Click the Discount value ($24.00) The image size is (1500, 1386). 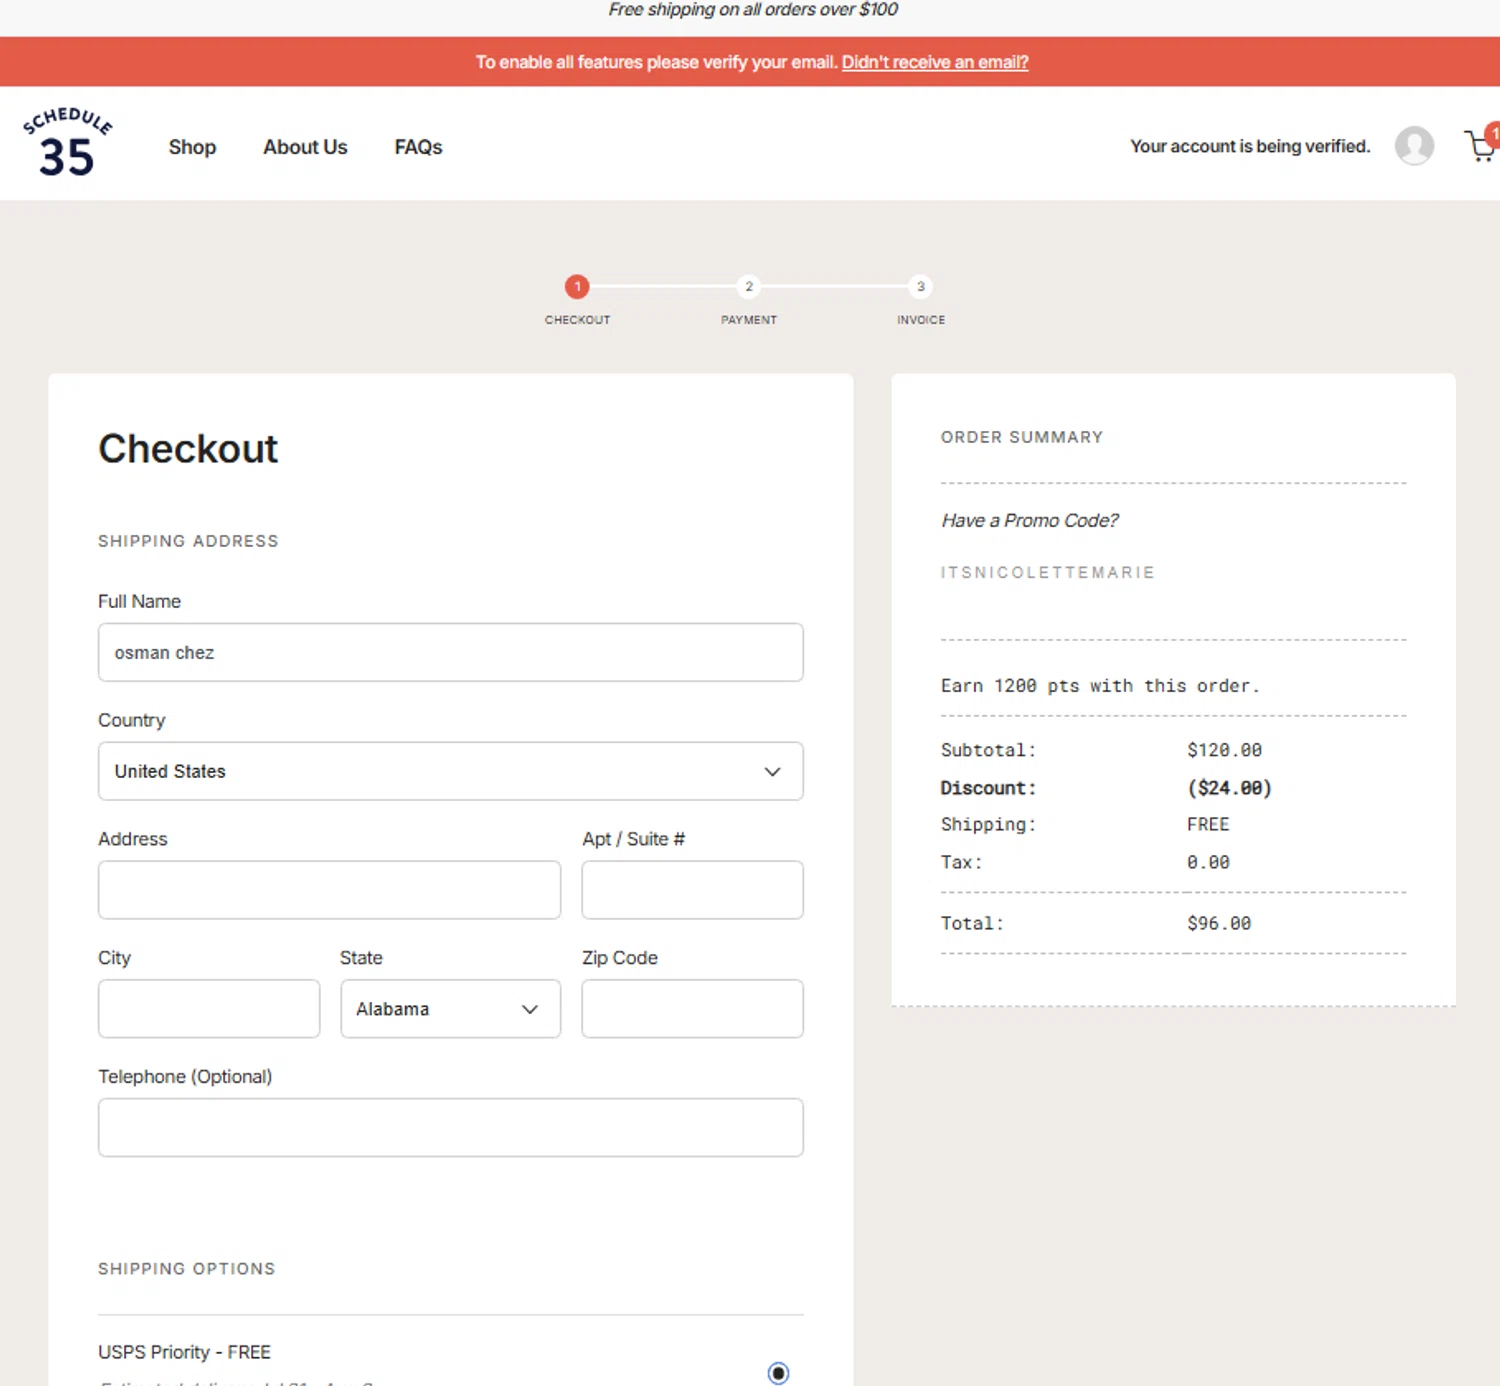pyautogui.click(x=1229, y=788)
